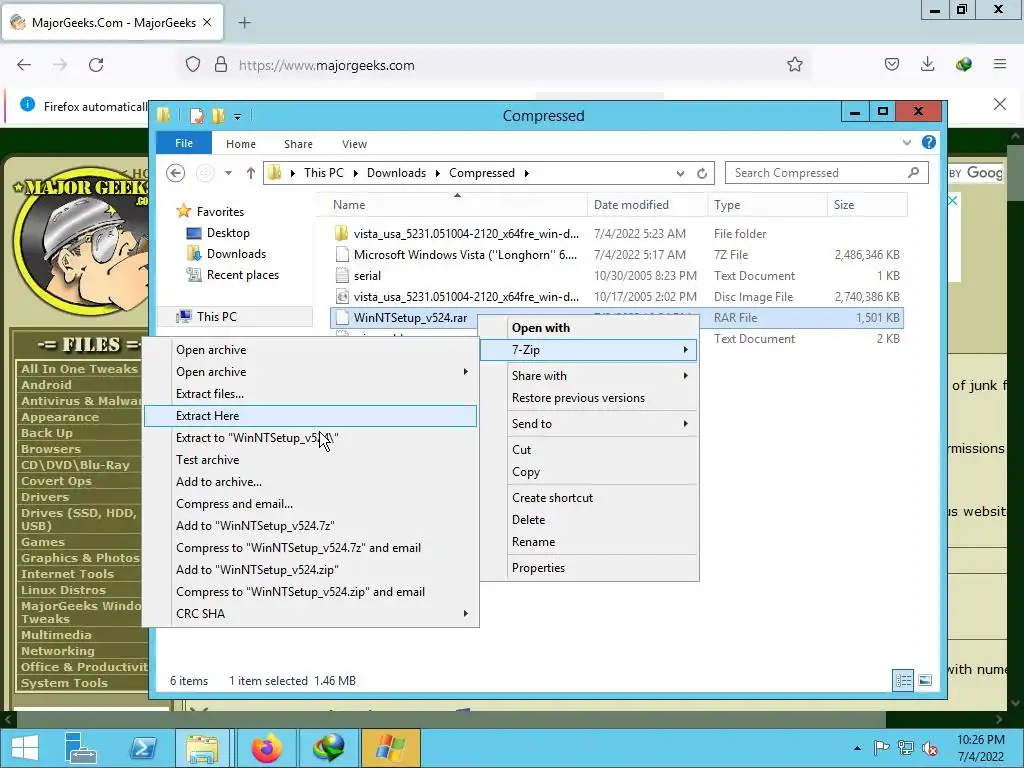1024x768 pixels.
Task: Click Explorer back navigation arrow
Action: click(x=175, y=173)
